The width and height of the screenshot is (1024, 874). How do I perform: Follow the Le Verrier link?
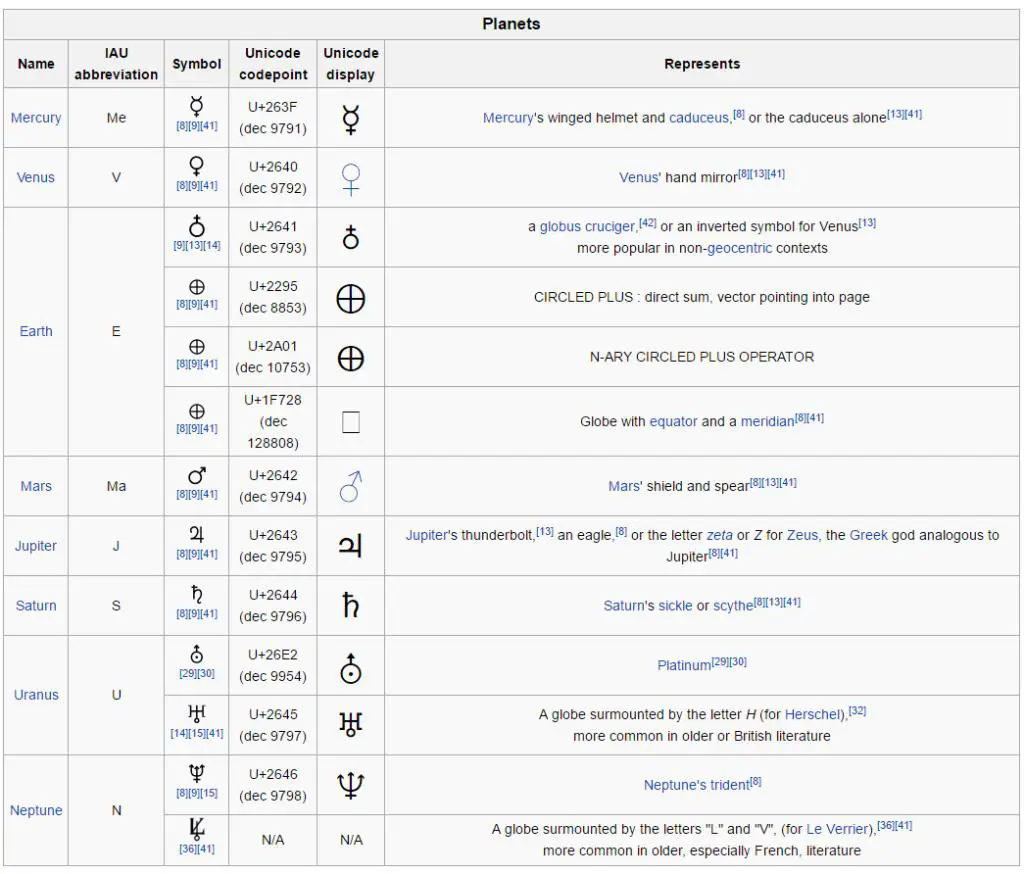[x=839, y=829]
